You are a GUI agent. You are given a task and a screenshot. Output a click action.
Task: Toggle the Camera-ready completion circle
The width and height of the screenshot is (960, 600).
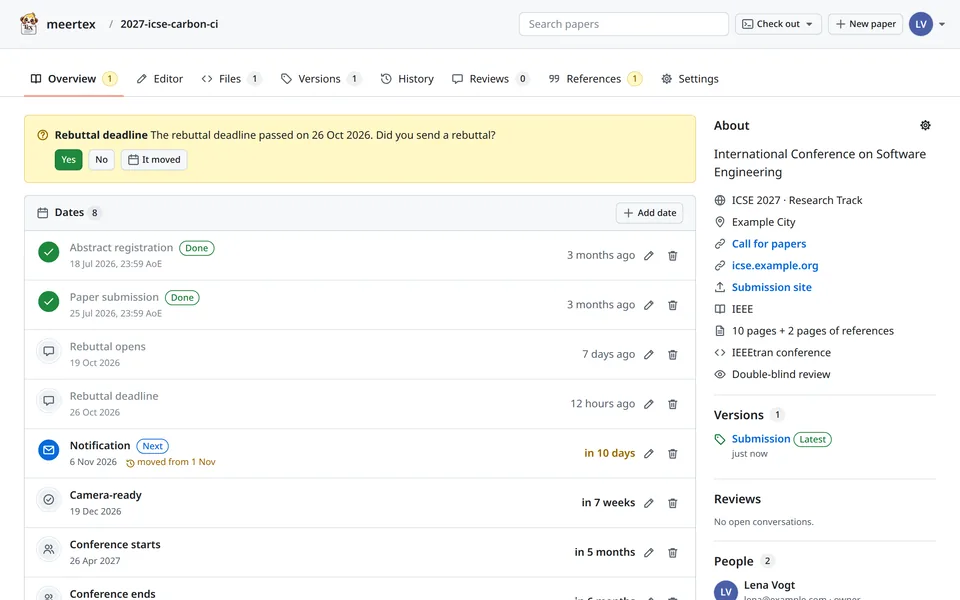point(48,500)
